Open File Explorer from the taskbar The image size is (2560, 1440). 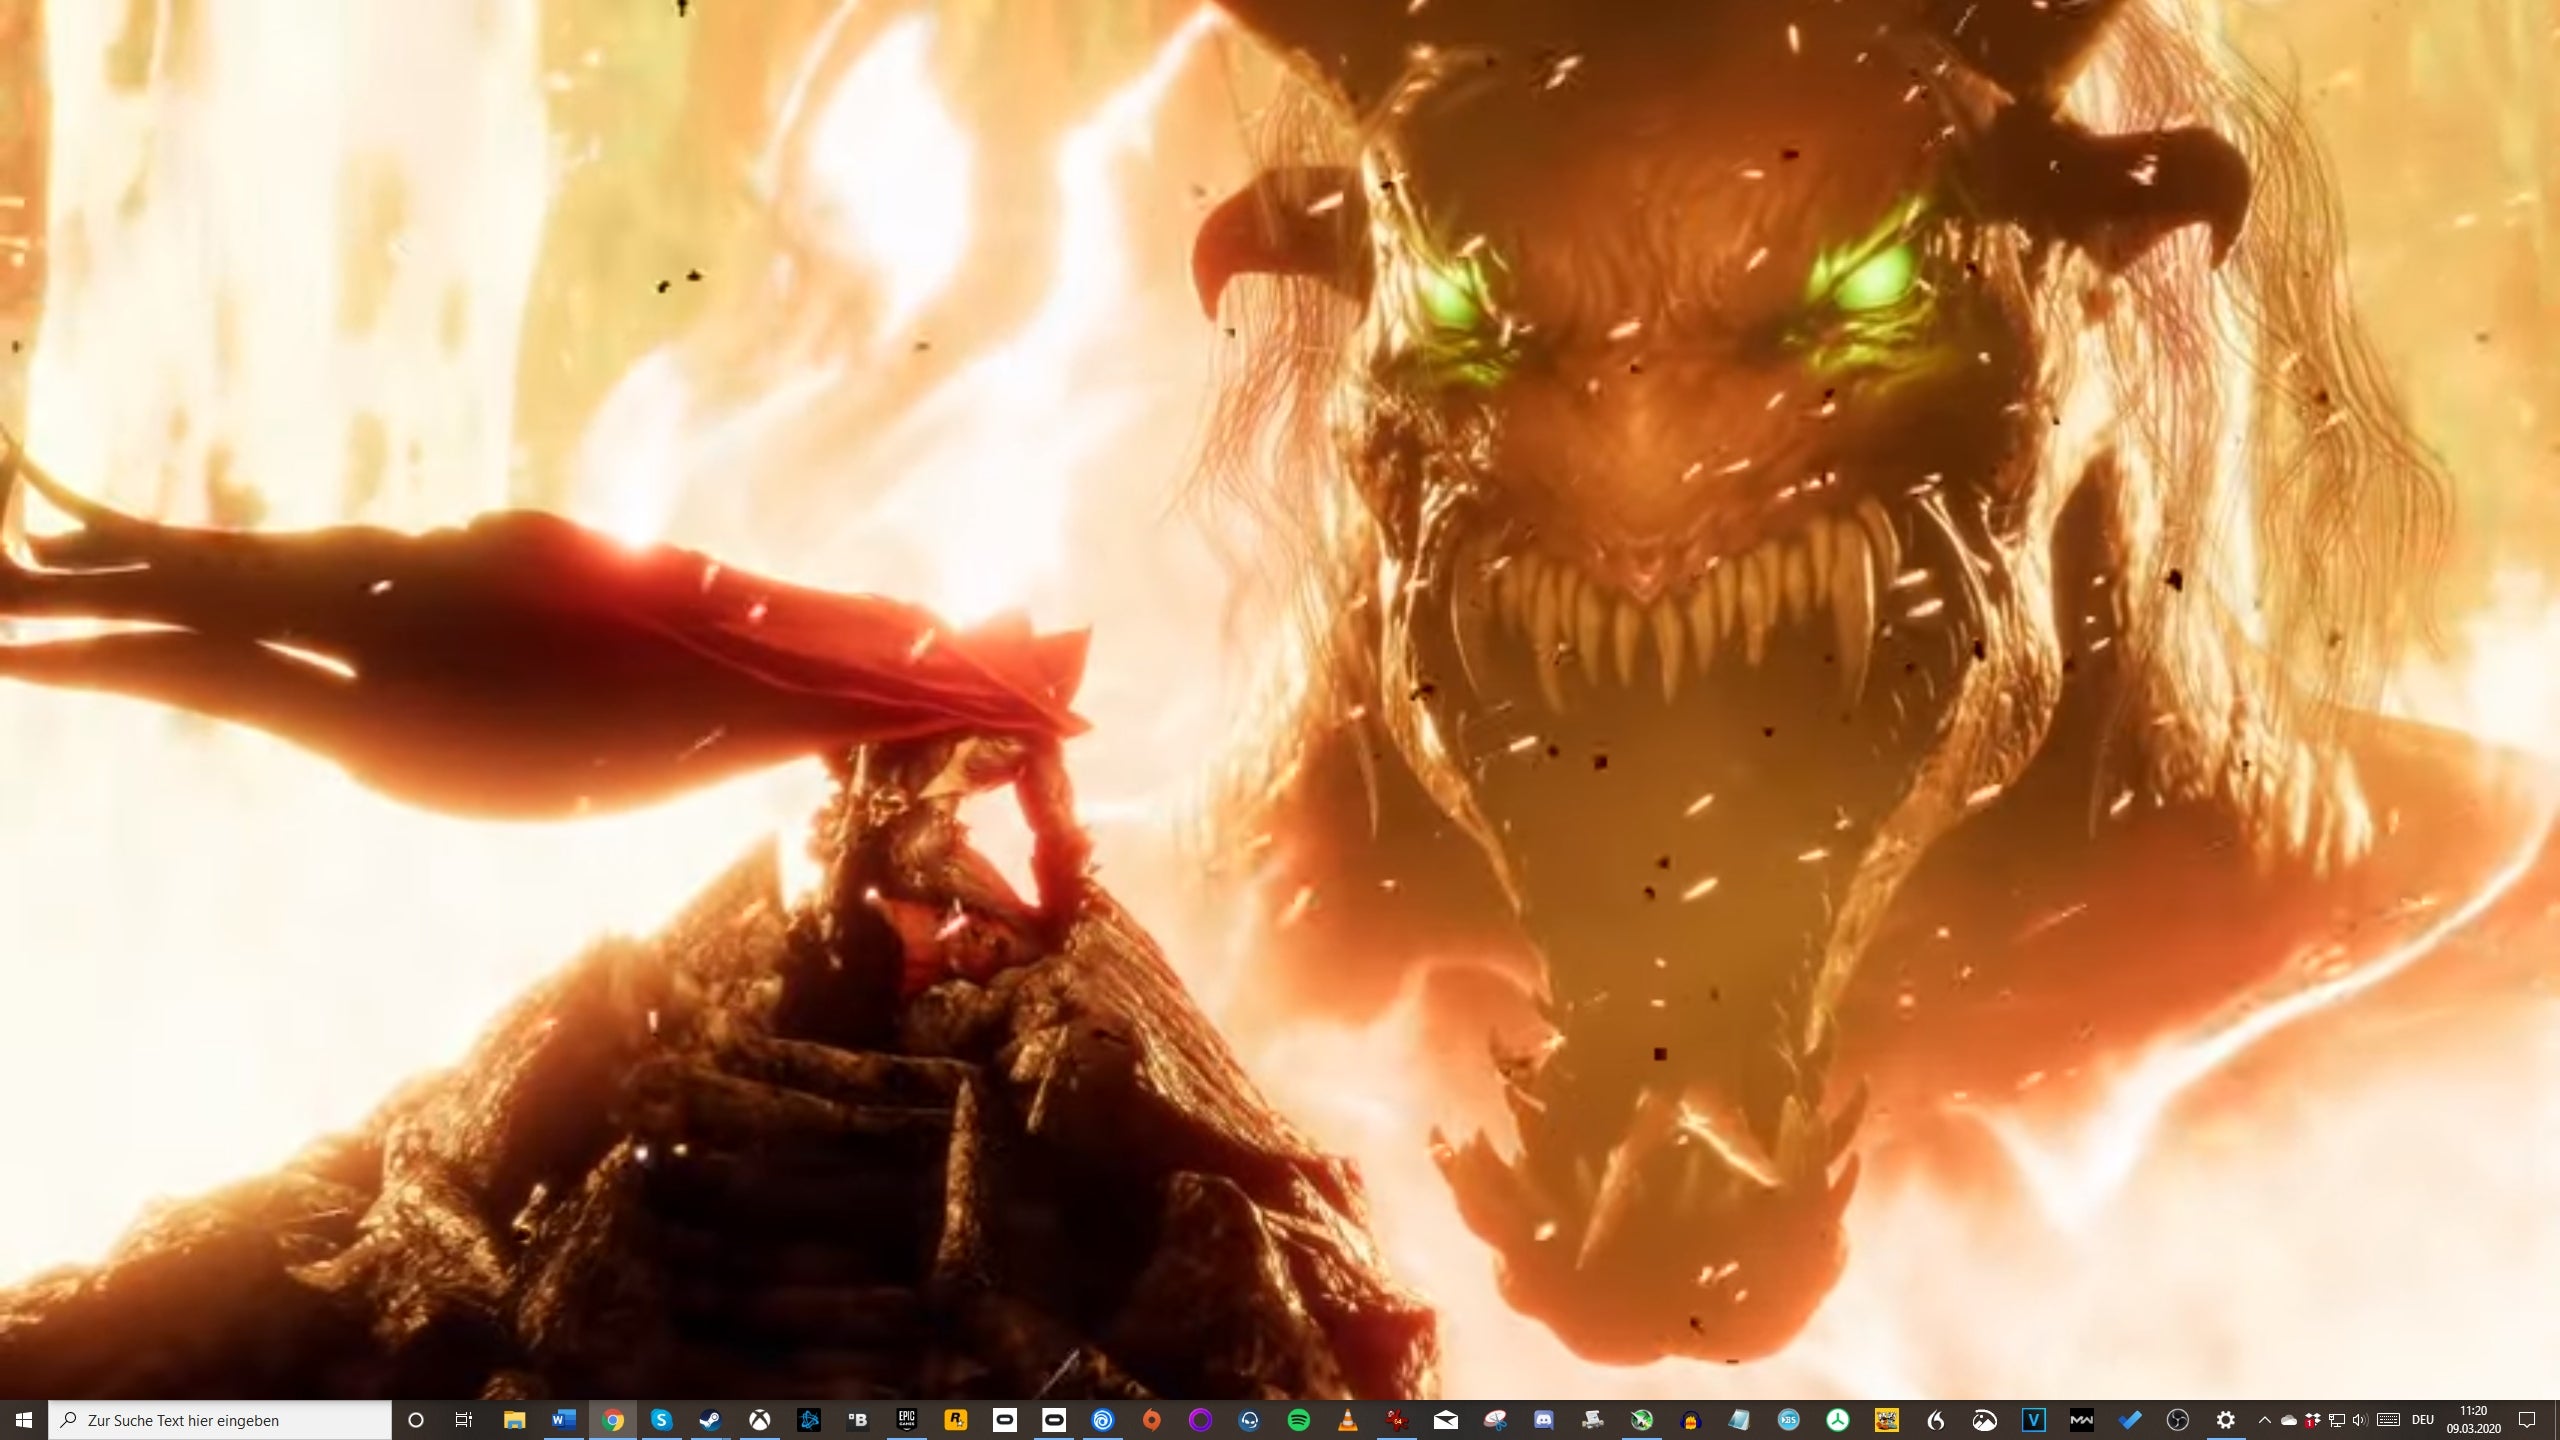click(x=514, y=1420)
